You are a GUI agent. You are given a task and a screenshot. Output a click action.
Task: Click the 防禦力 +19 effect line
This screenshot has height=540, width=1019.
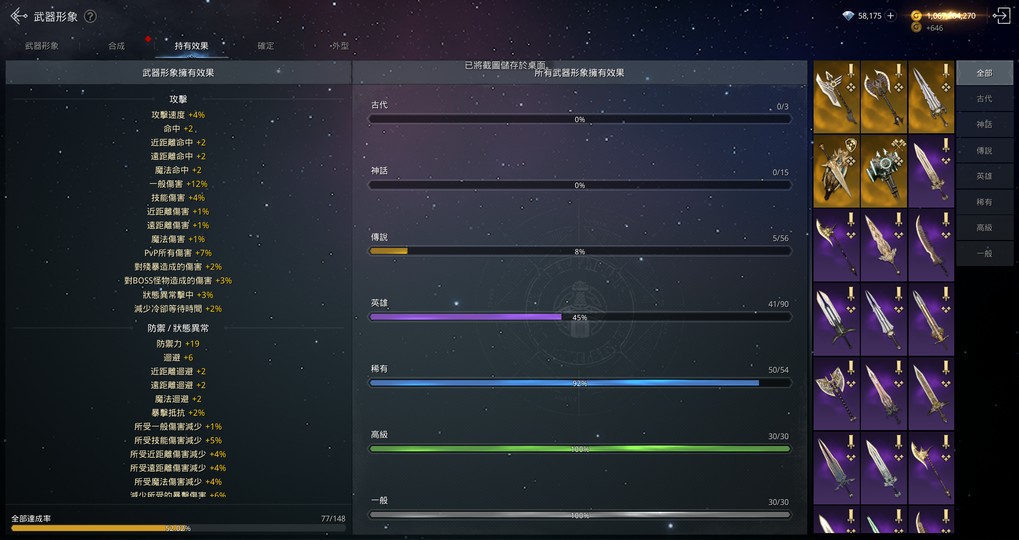(178, 344)
